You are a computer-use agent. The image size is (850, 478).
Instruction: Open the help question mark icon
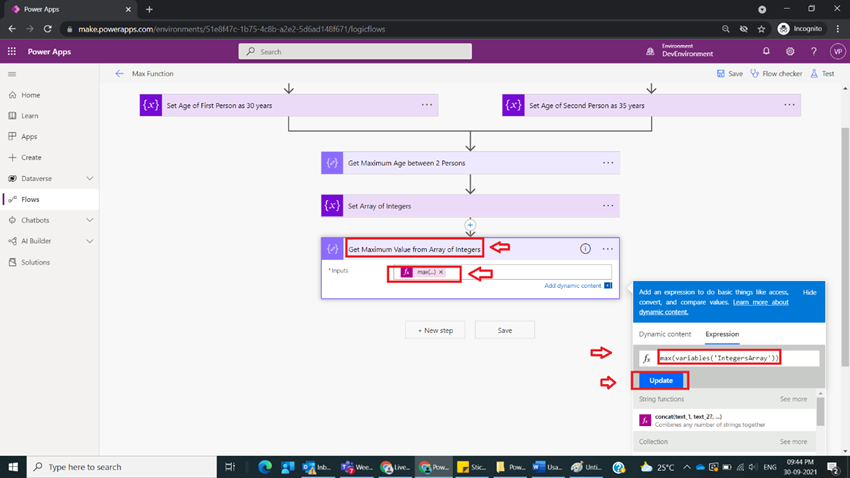(x=814, y=51)
